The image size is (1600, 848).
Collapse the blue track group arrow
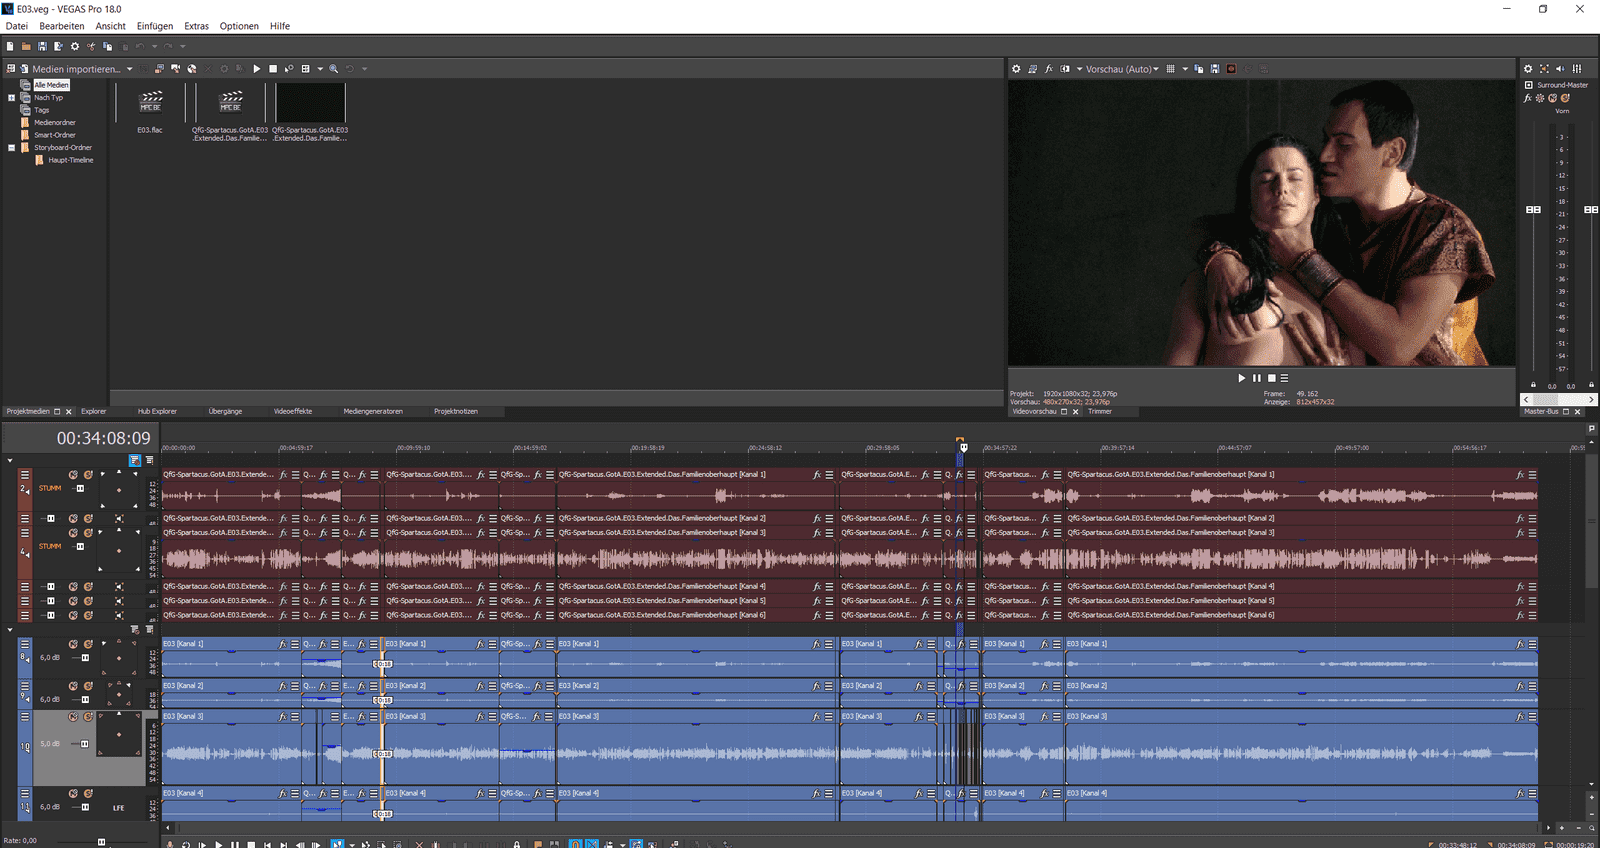(10, 630)
